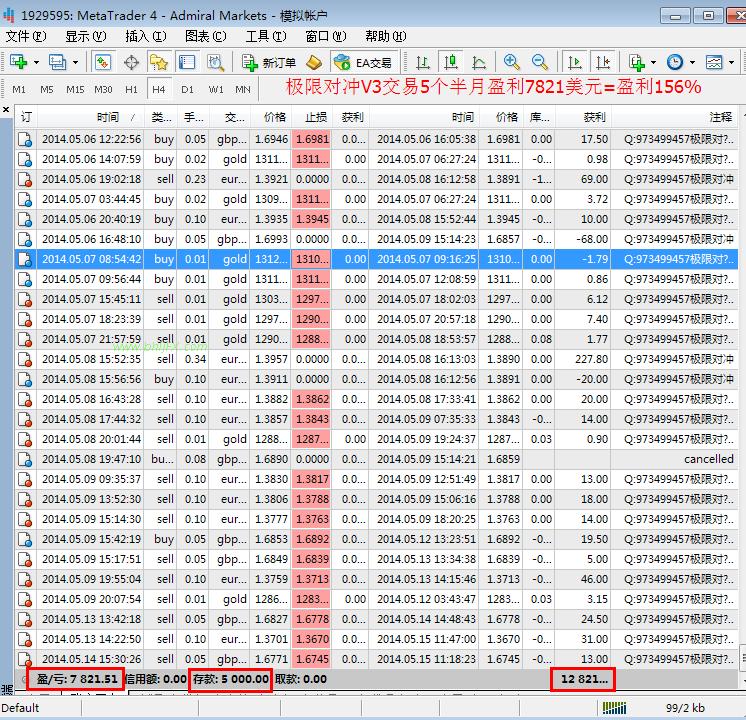Viewport: 746px width, 720px height.
Task: Open the Strategy Tester icon
Action: tap(215, 62)
